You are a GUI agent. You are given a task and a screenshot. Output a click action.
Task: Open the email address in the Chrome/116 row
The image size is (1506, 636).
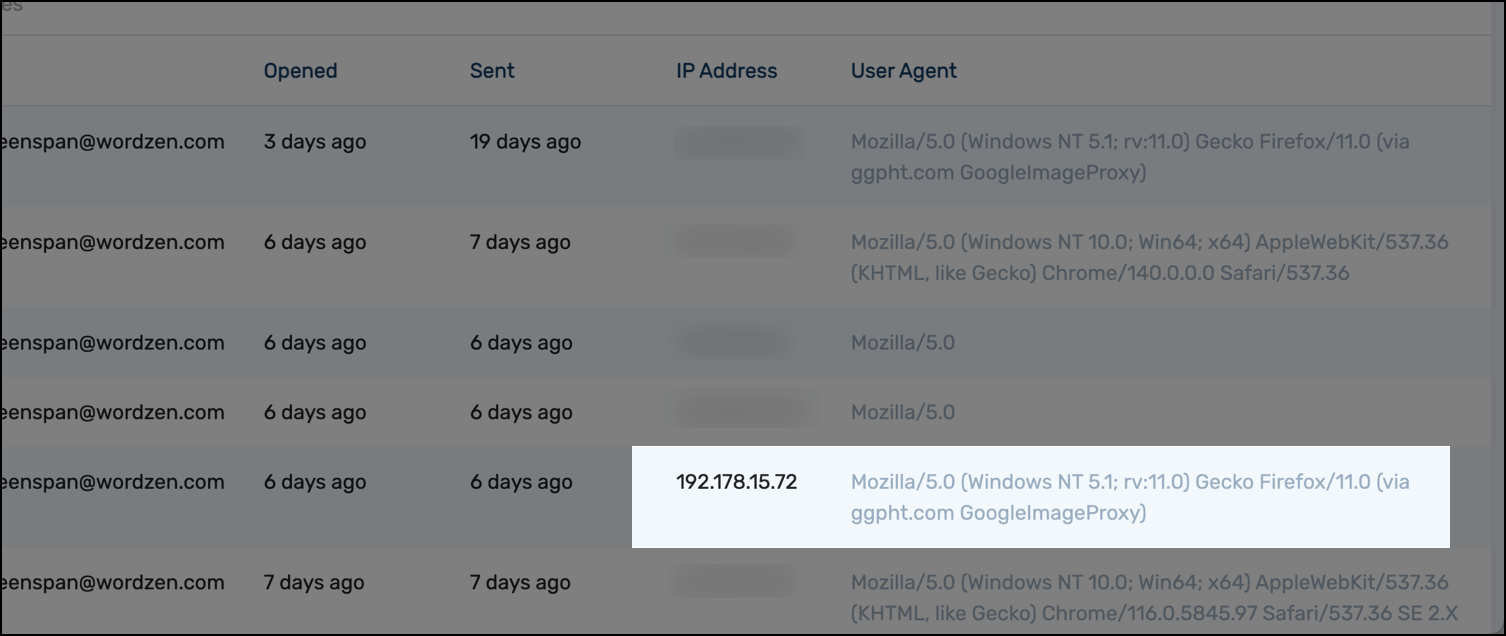(112, 582)
